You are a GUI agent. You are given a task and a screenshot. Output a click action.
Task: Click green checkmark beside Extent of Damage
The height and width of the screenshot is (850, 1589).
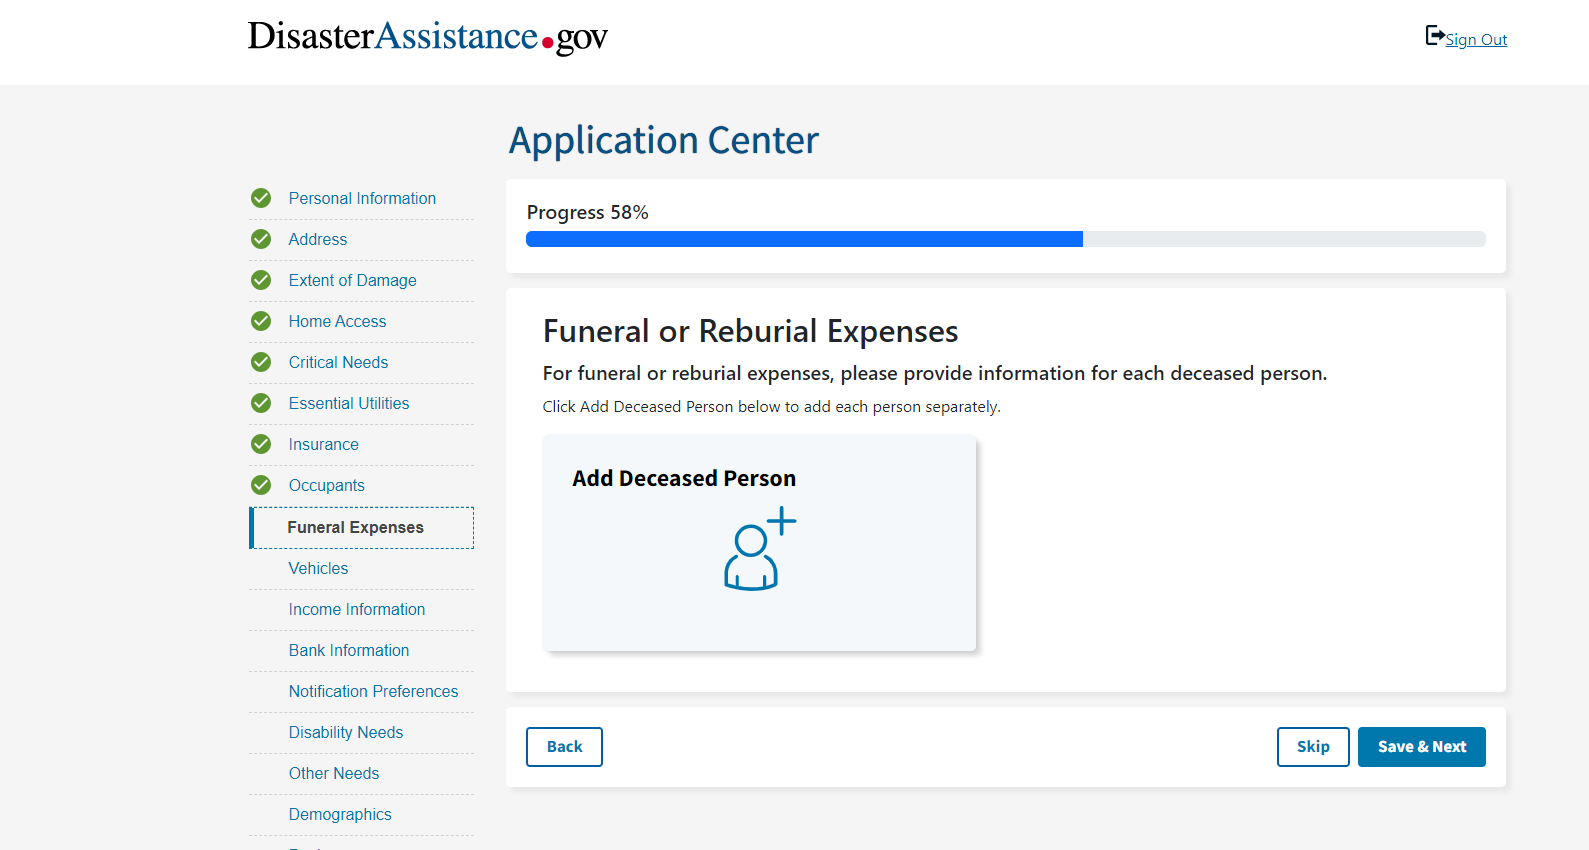click(261, 280)
